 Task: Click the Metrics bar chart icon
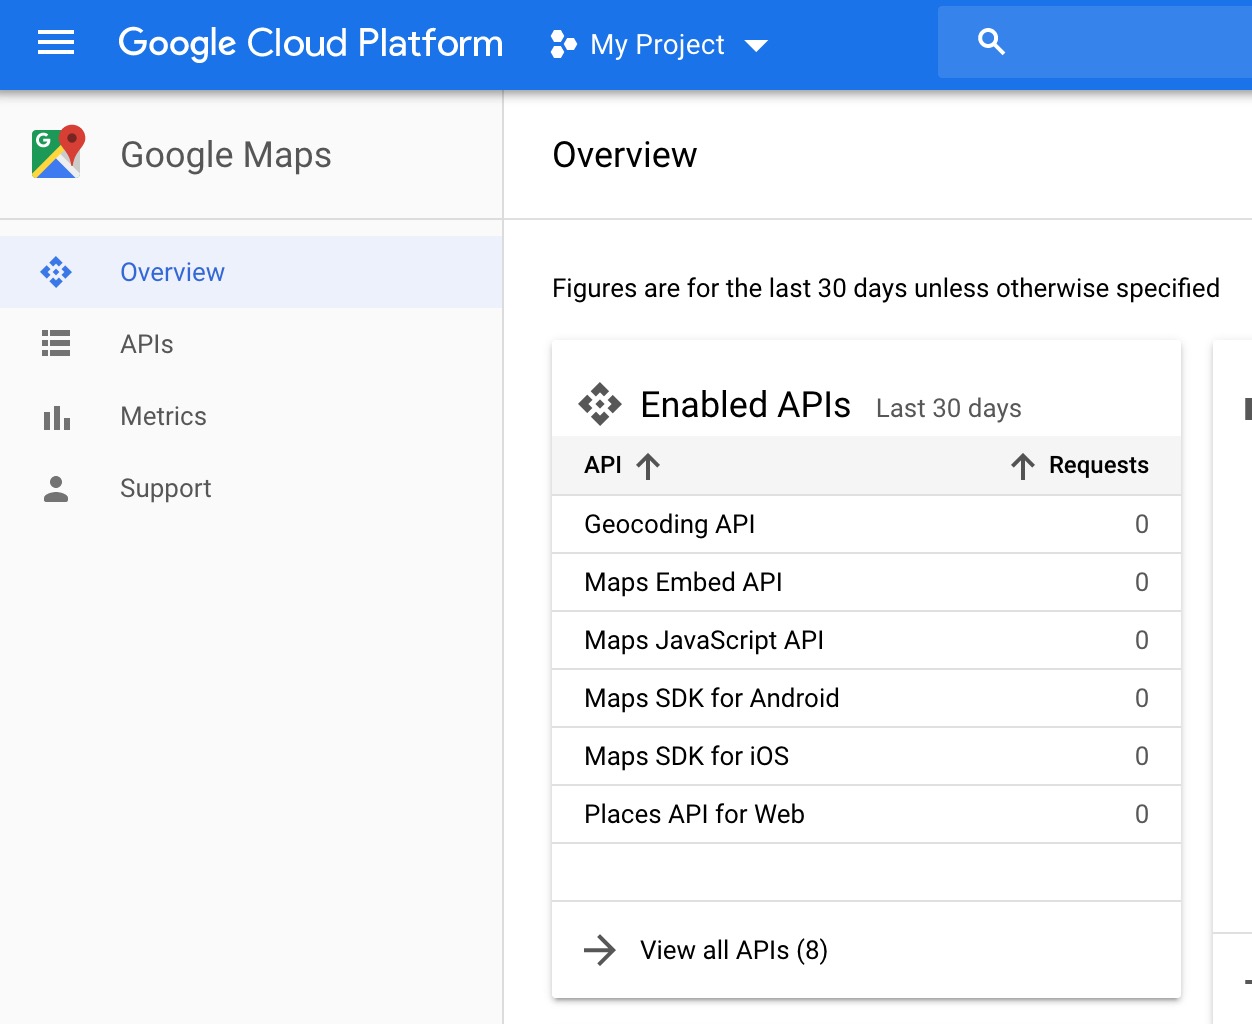[55, 416]
